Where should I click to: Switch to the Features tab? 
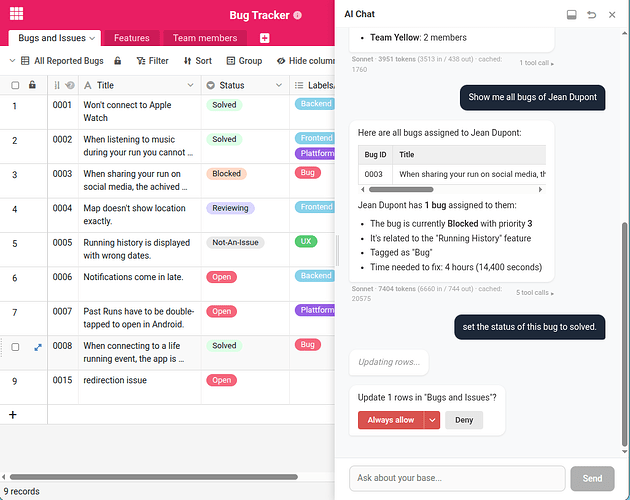tap(131, 38)
